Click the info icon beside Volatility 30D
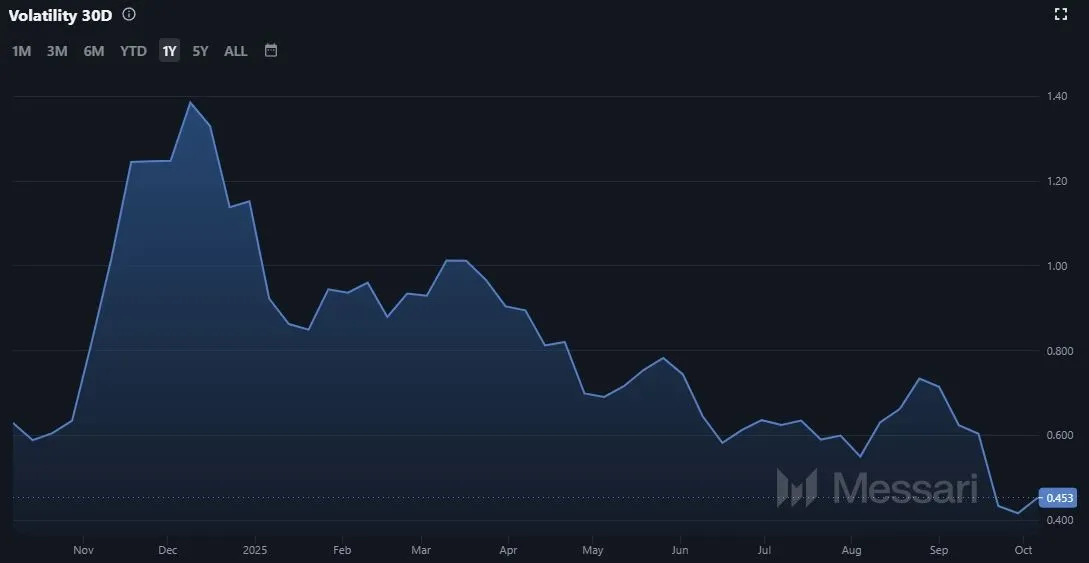Screen dimensions: 1089x563 (129, 15)
